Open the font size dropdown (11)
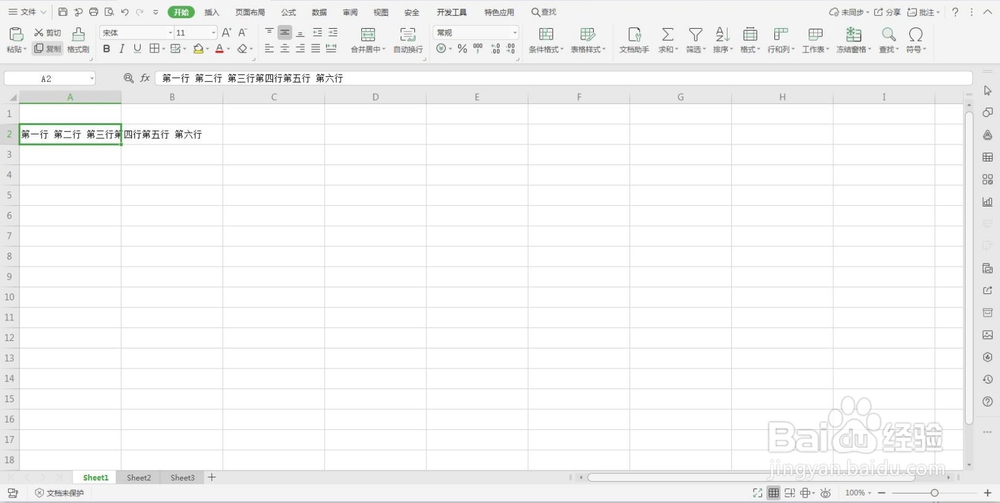1000x503 pixels. click(x=214, y=33)
